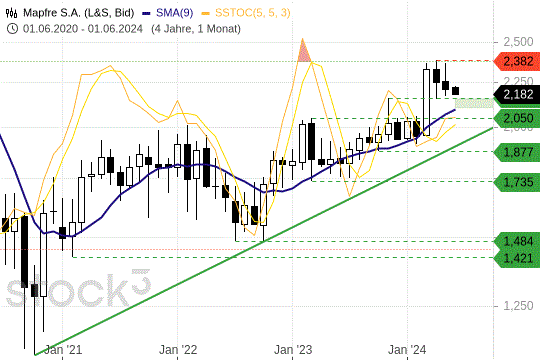Click the black 2,182 current price tag
540x360 pixels.
coord(517,94)
